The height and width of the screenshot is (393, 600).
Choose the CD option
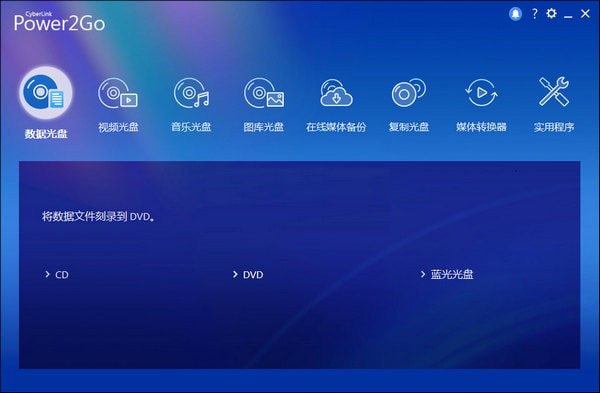point(57,275)
